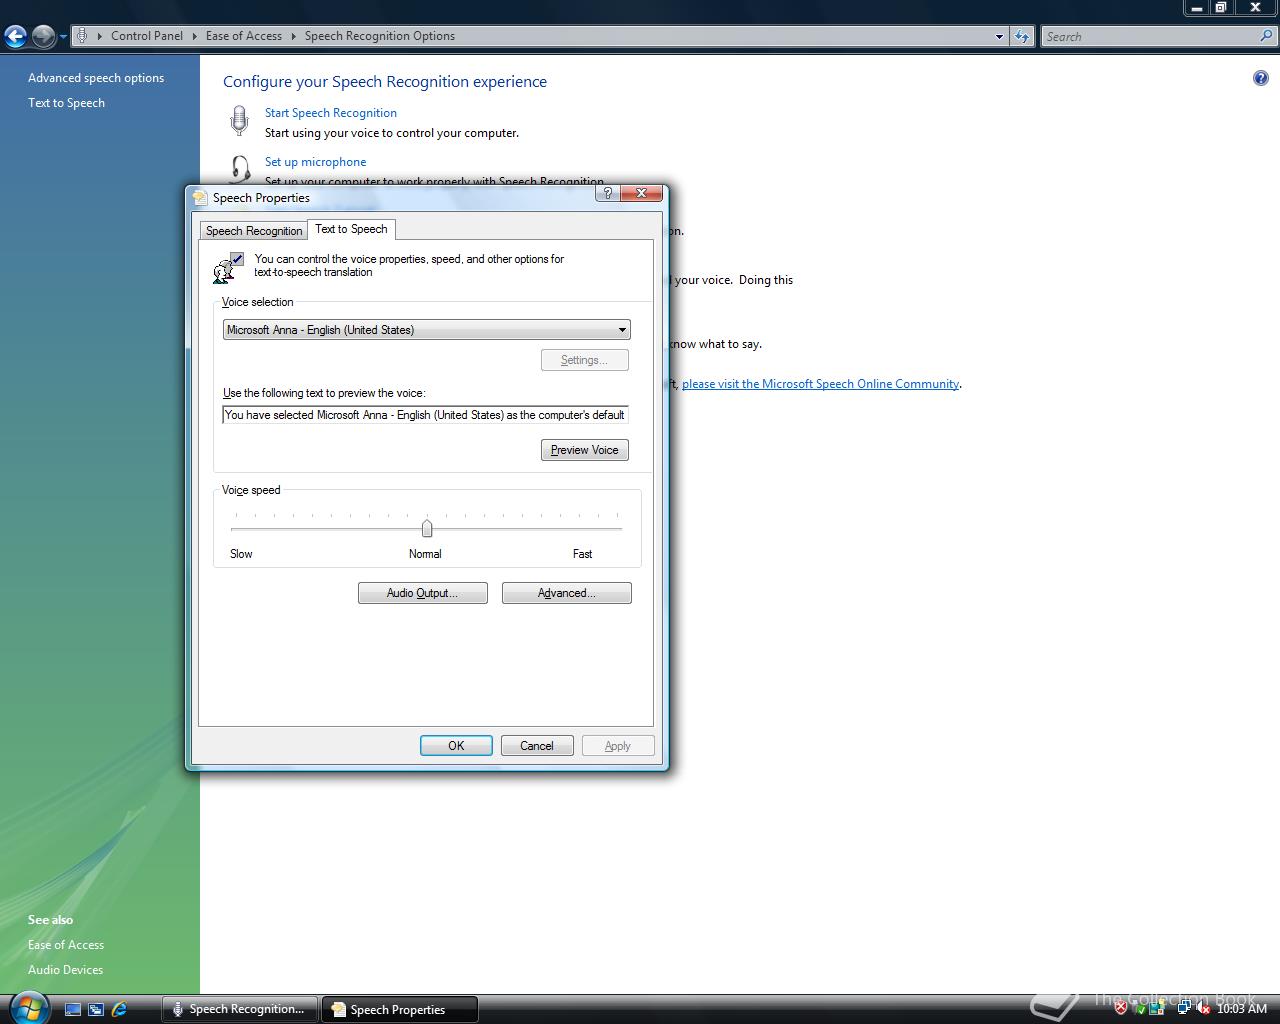Click the blue Help question mark icon
Viewport: 1280px width, 1024px height.
point(1260,78)
